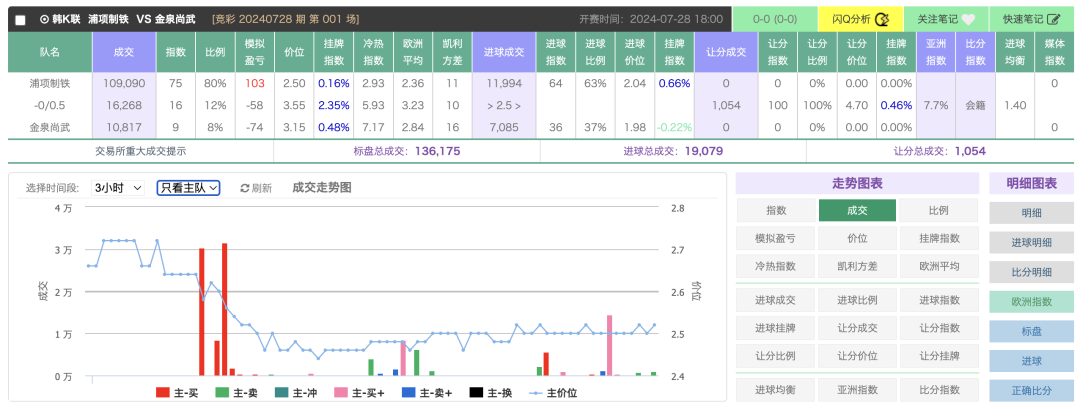Open the 3小时 time range dropdown
Image resolution: width=1080 pixels, height=408 pixels.
tap(118, 188)
